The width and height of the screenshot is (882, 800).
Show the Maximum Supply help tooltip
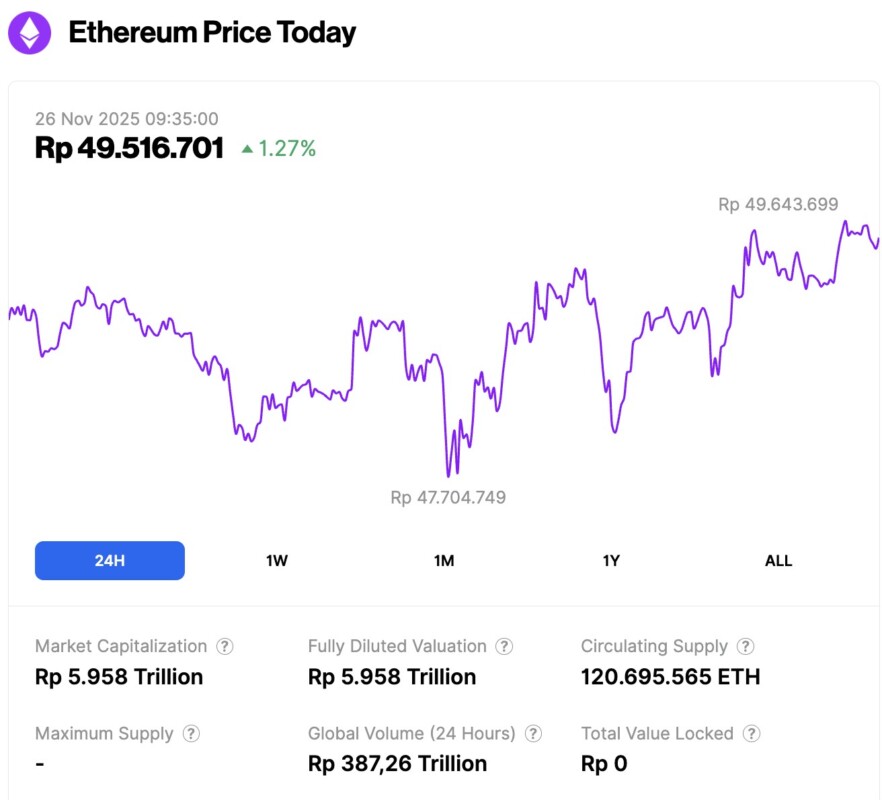(191, 734)
